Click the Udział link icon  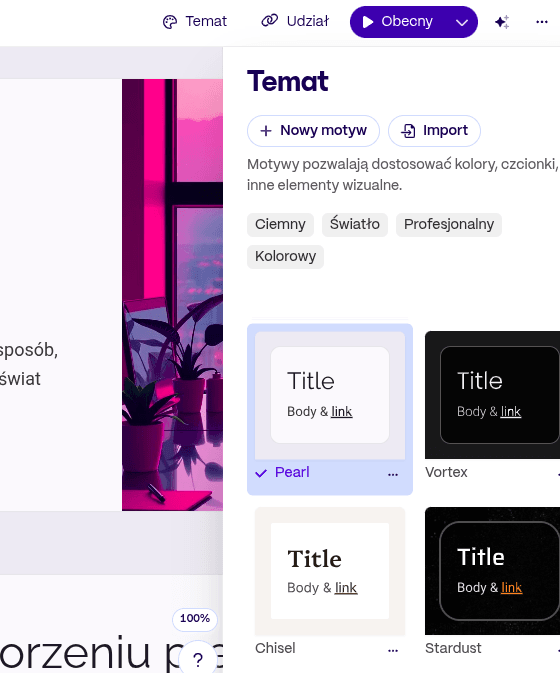tap(269, 21)
